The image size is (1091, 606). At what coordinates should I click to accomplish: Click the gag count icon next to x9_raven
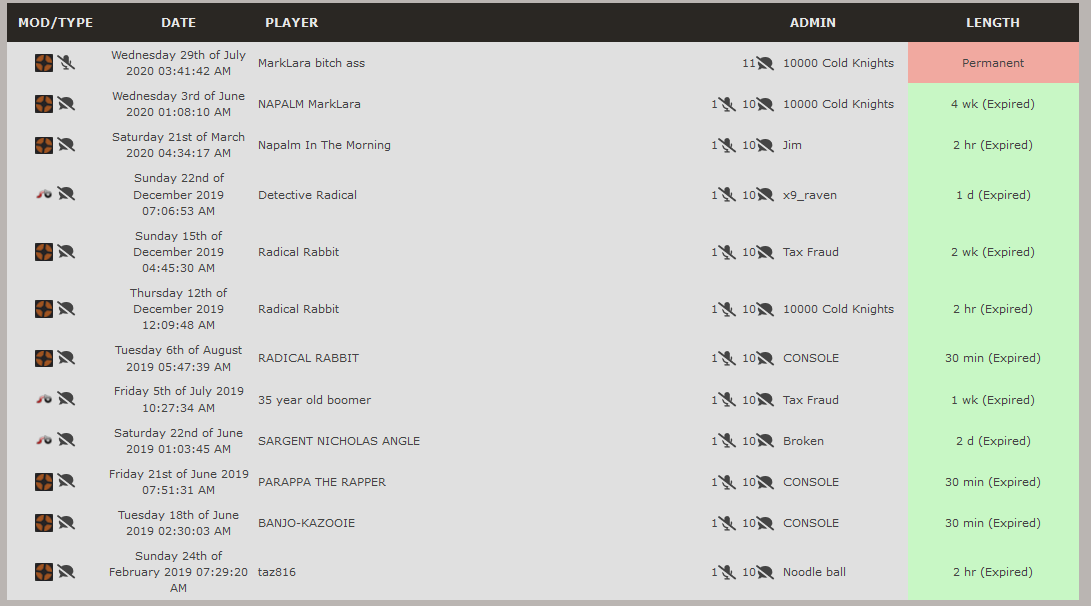(765, 195)
